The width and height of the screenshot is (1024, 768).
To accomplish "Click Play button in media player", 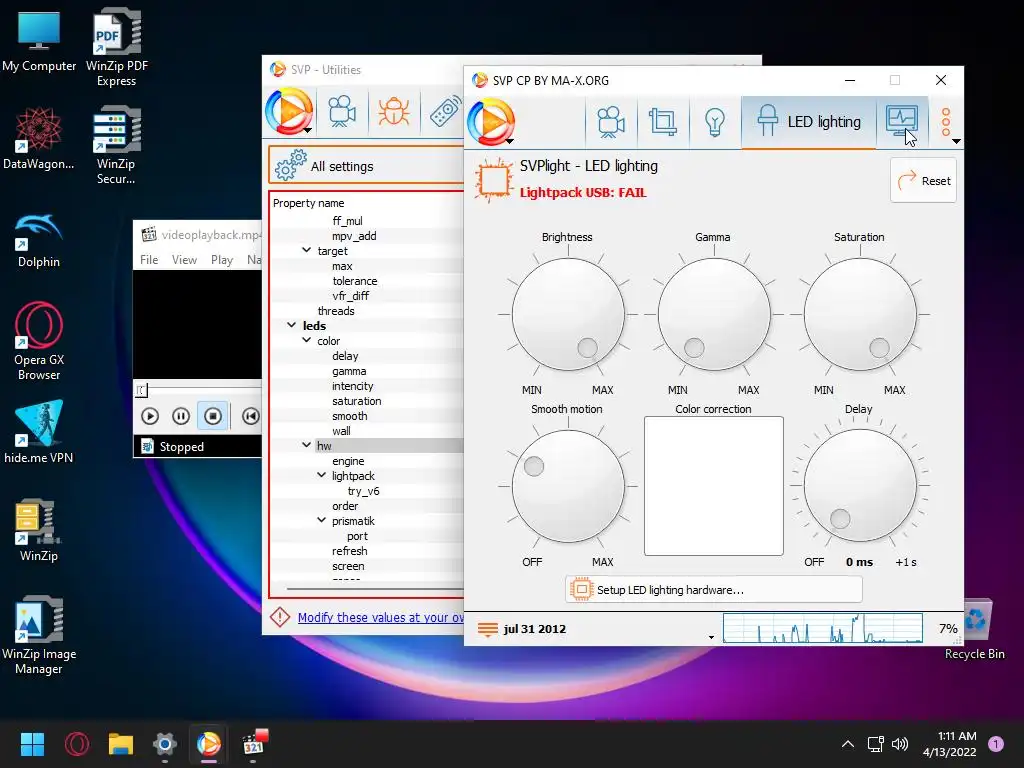I will (x=150, y=416).
